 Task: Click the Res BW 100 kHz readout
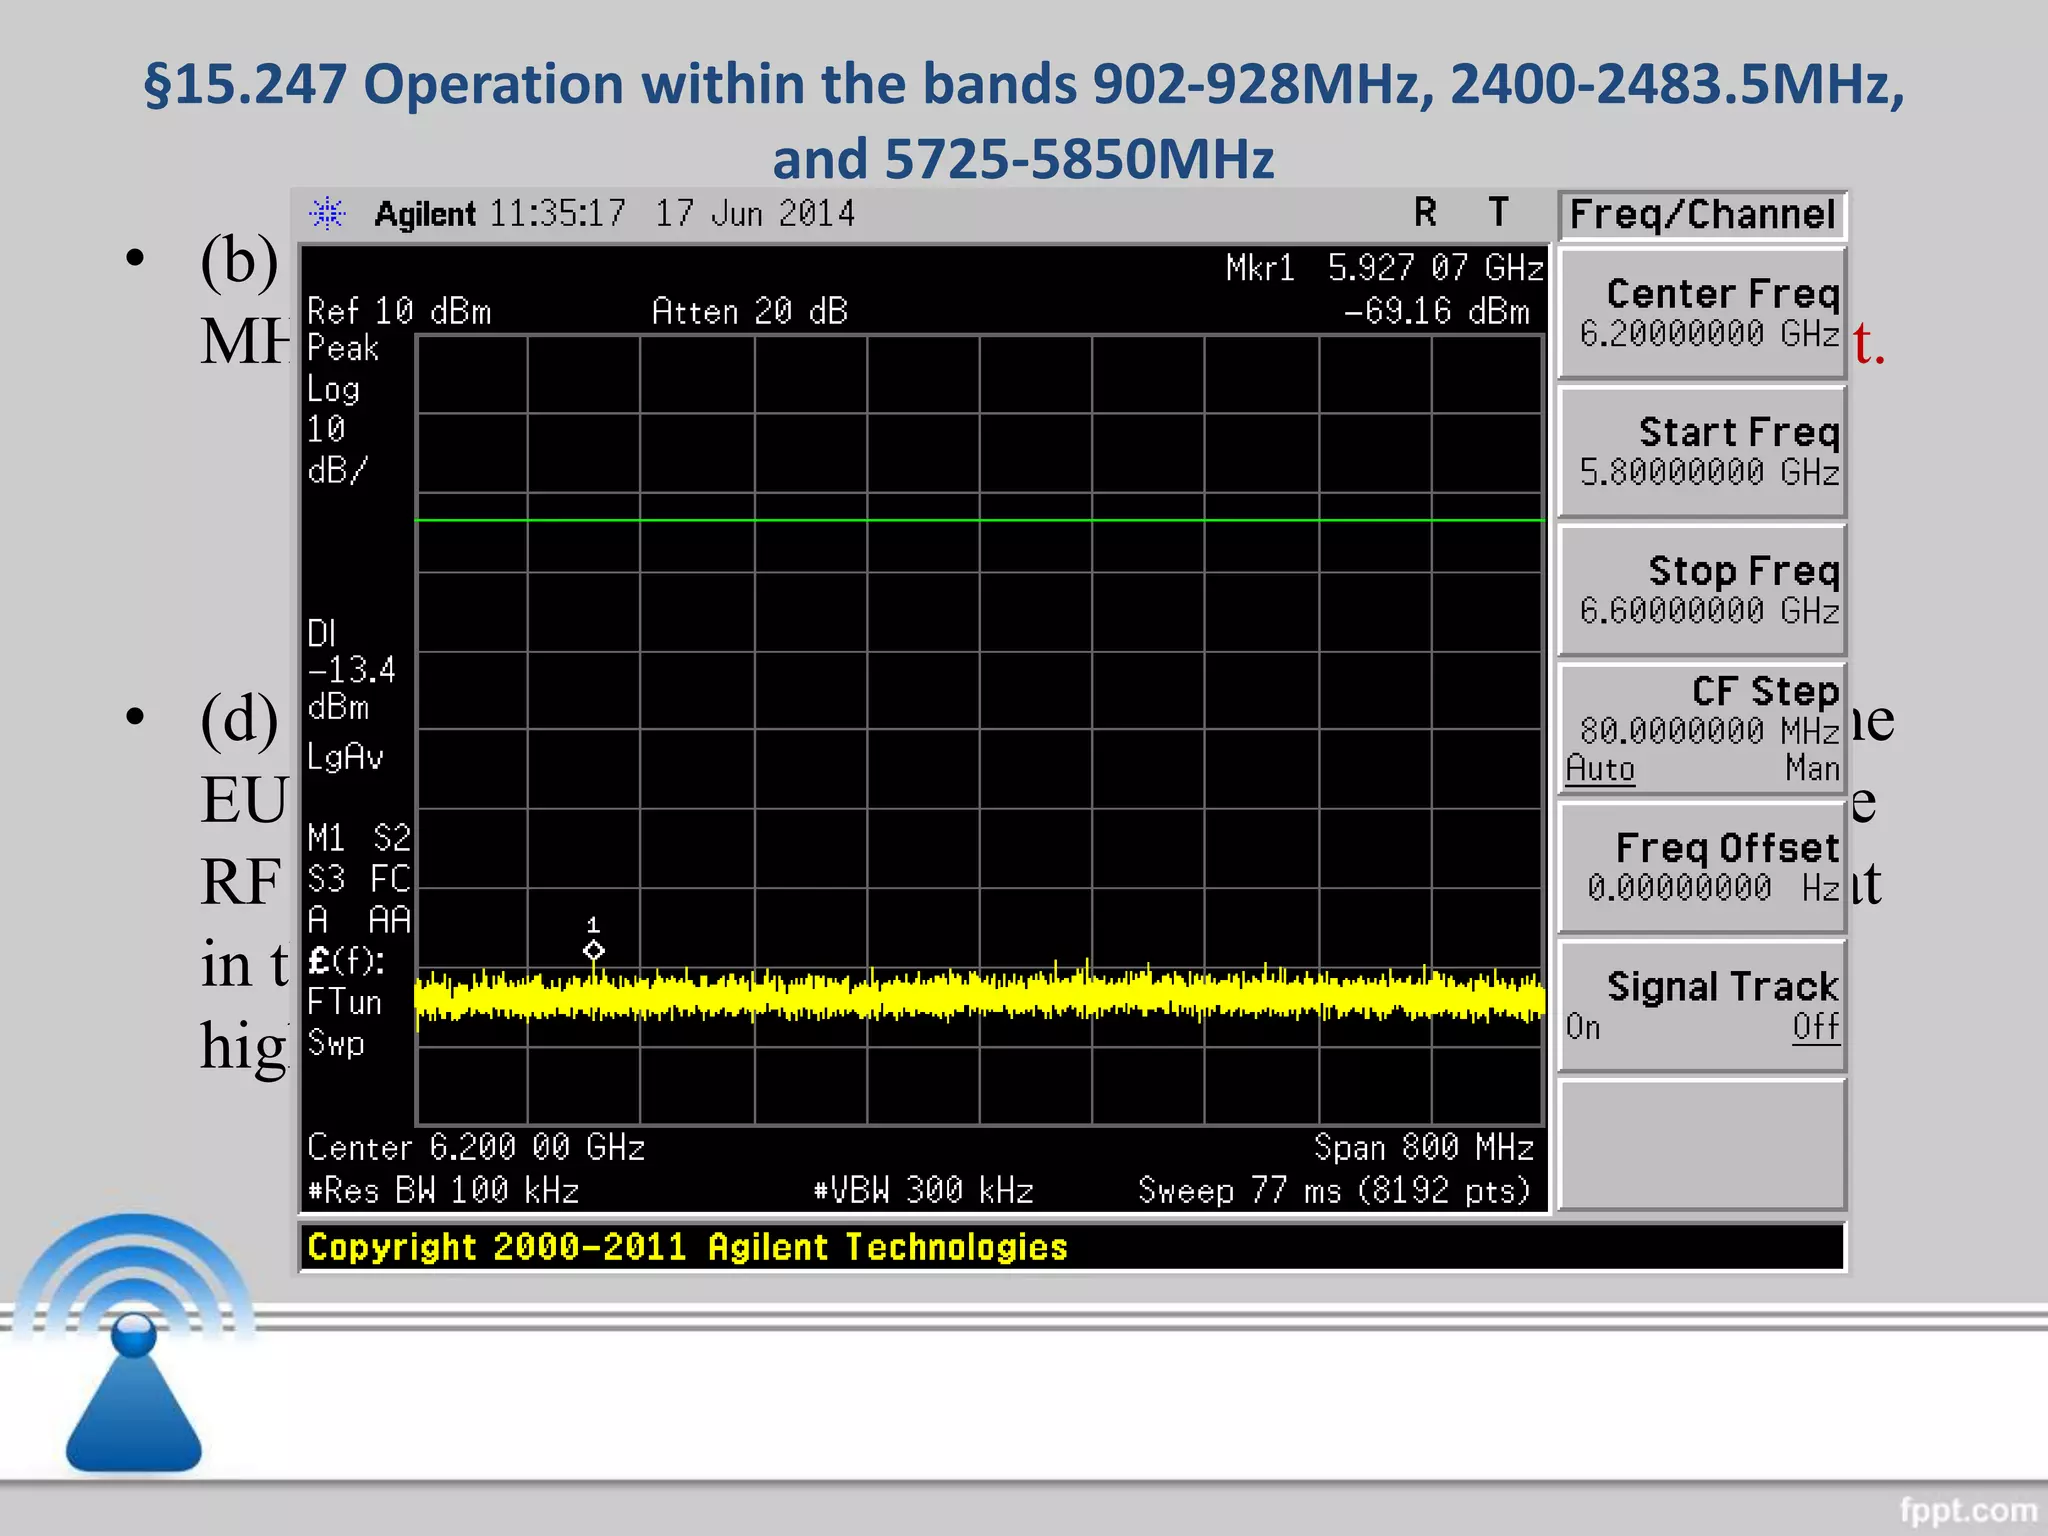click(x=444, y=1191)
